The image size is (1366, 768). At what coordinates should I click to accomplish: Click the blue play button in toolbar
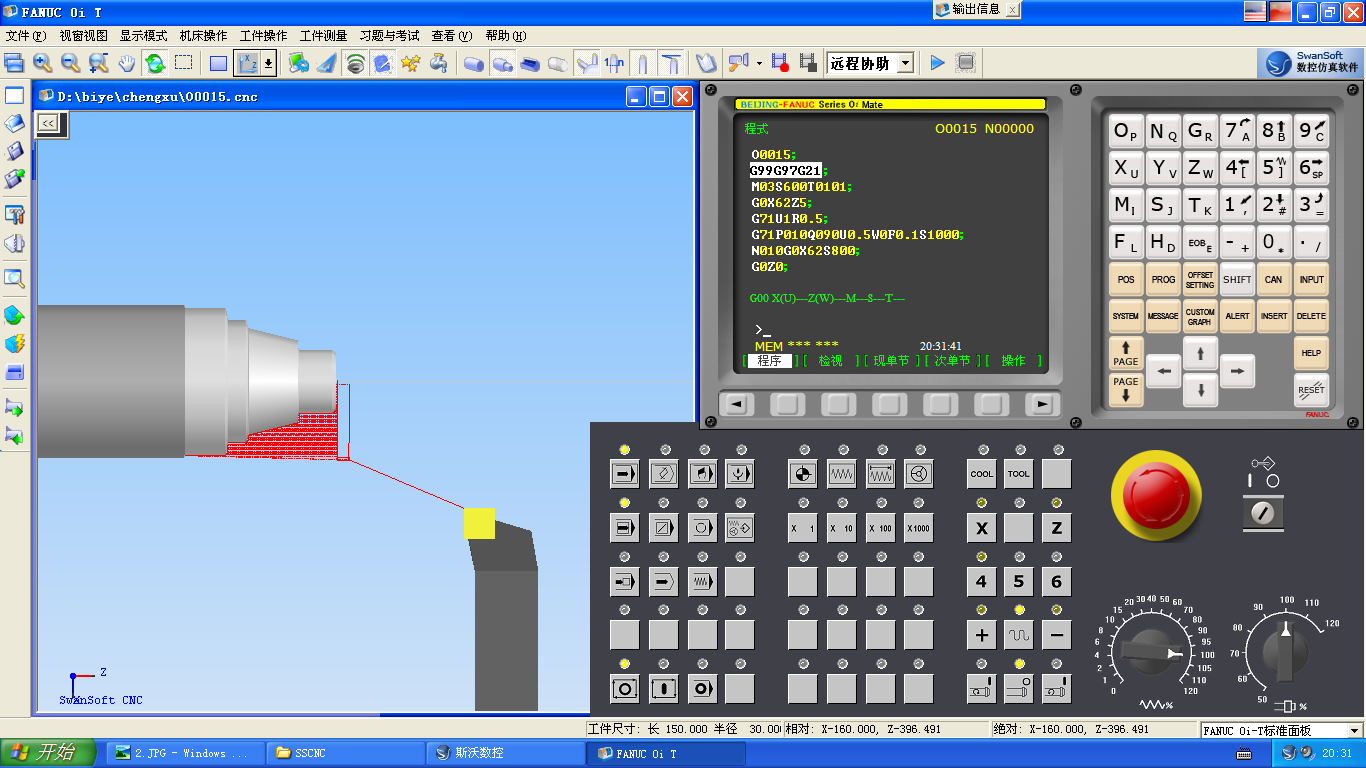[937, 63]
